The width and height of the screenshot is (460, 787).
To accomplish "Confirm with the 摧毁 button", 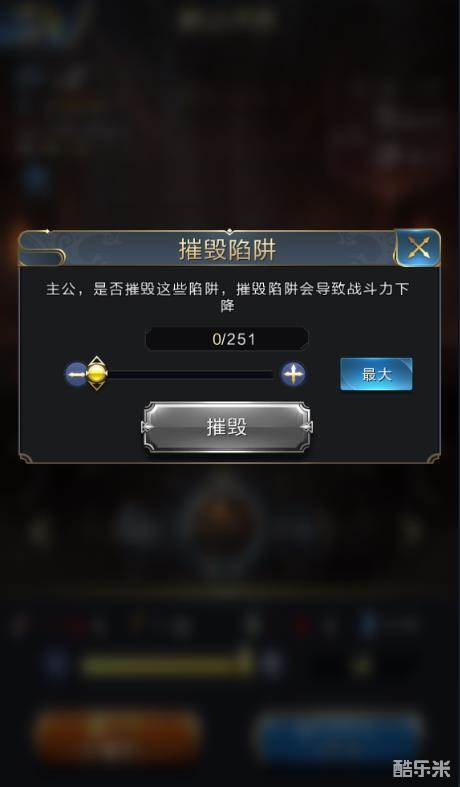I will (x=227, y=427).
